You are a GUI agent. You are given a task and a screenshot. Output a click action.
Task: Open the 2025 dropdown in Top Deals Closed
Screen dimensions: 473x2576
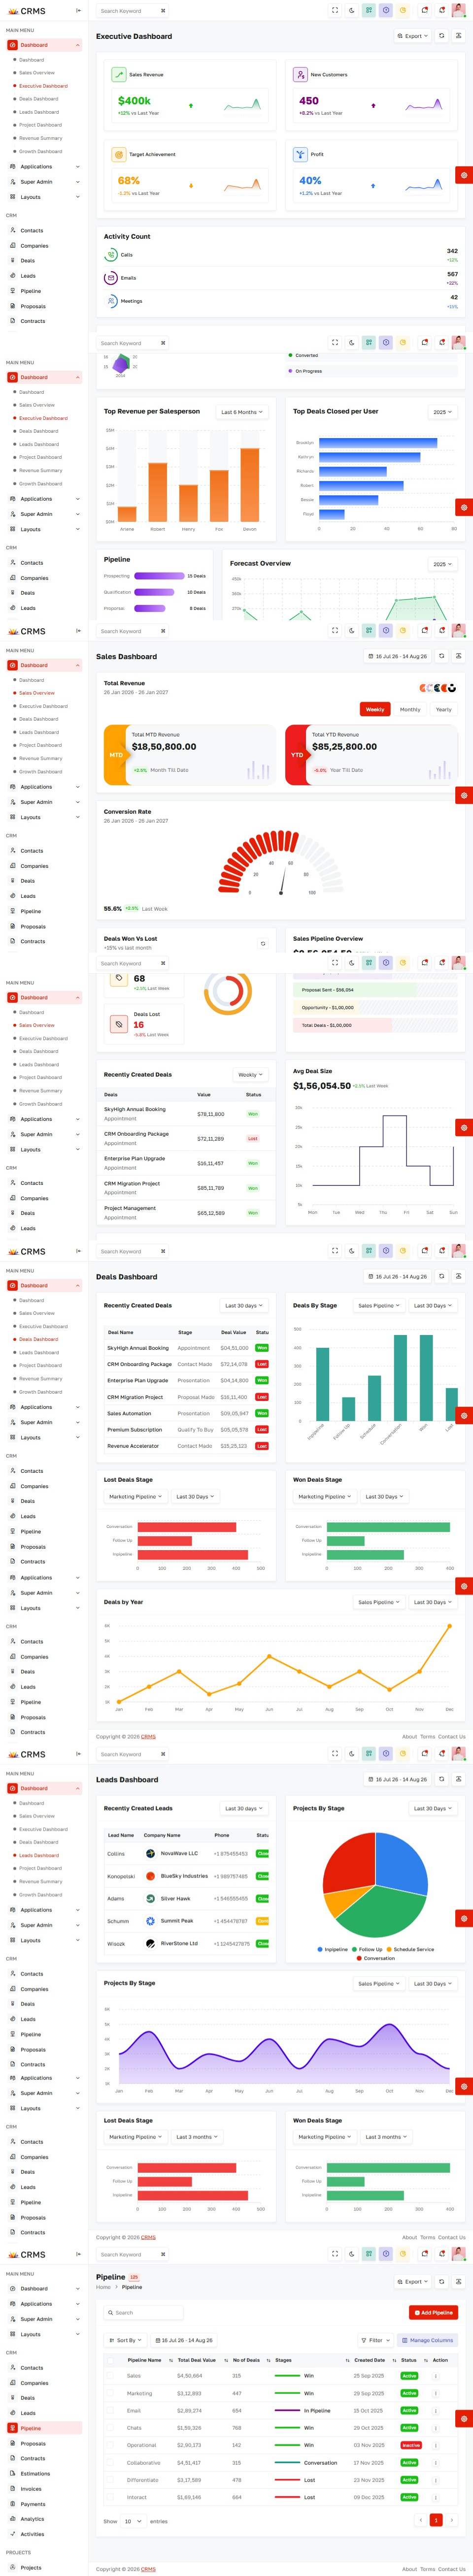click(x=442, y=412)
